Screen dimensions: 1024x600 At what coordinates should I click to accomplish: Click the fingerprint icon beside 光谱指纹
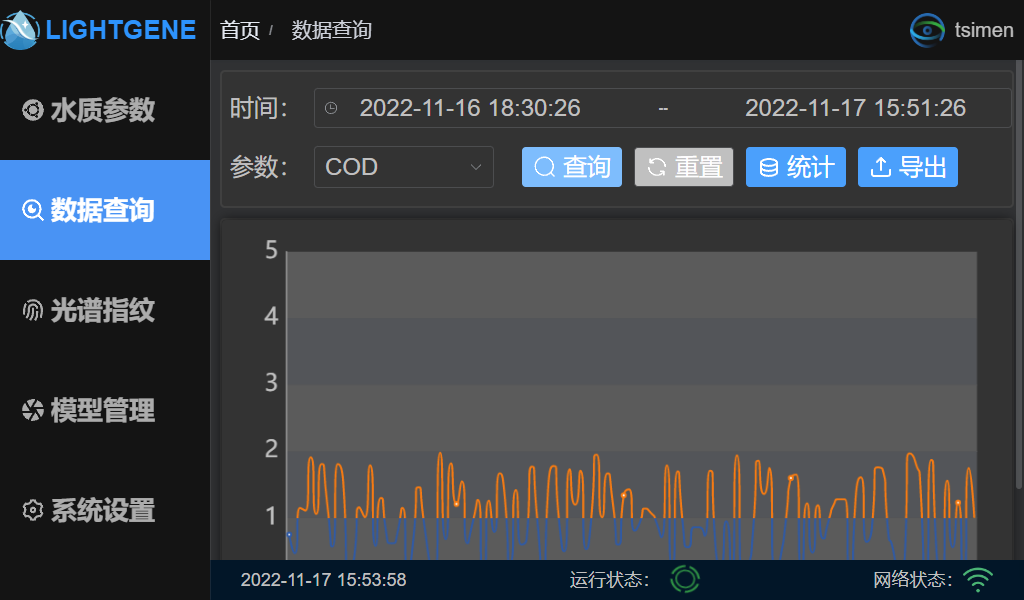point(33,310)
